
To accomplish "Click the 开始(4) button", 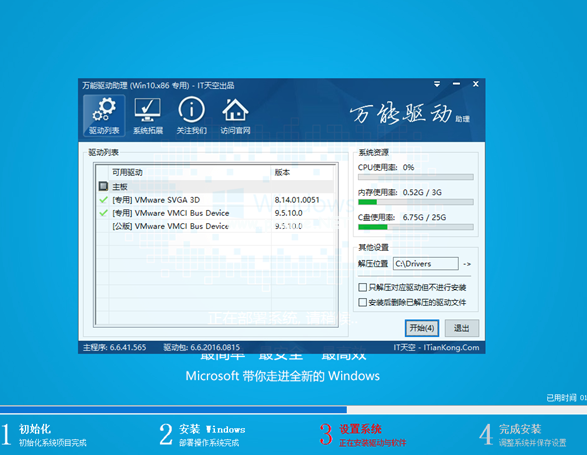I will pos(422,328).
